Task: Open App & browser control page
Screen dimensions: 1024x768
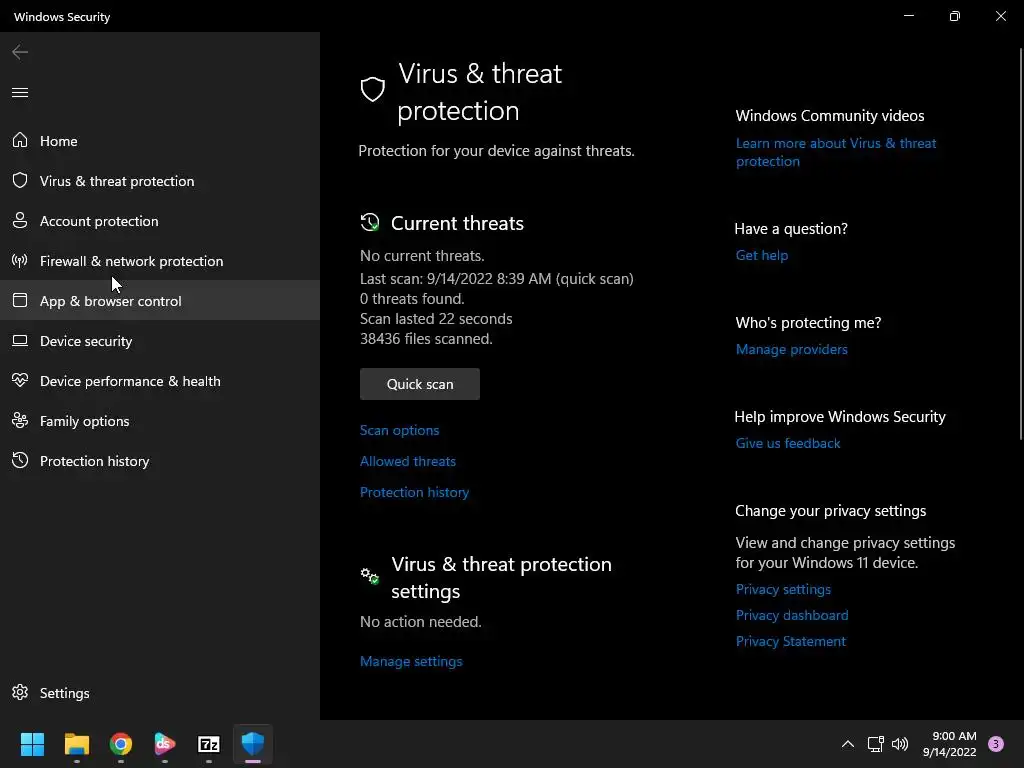Action: point(110,301)
